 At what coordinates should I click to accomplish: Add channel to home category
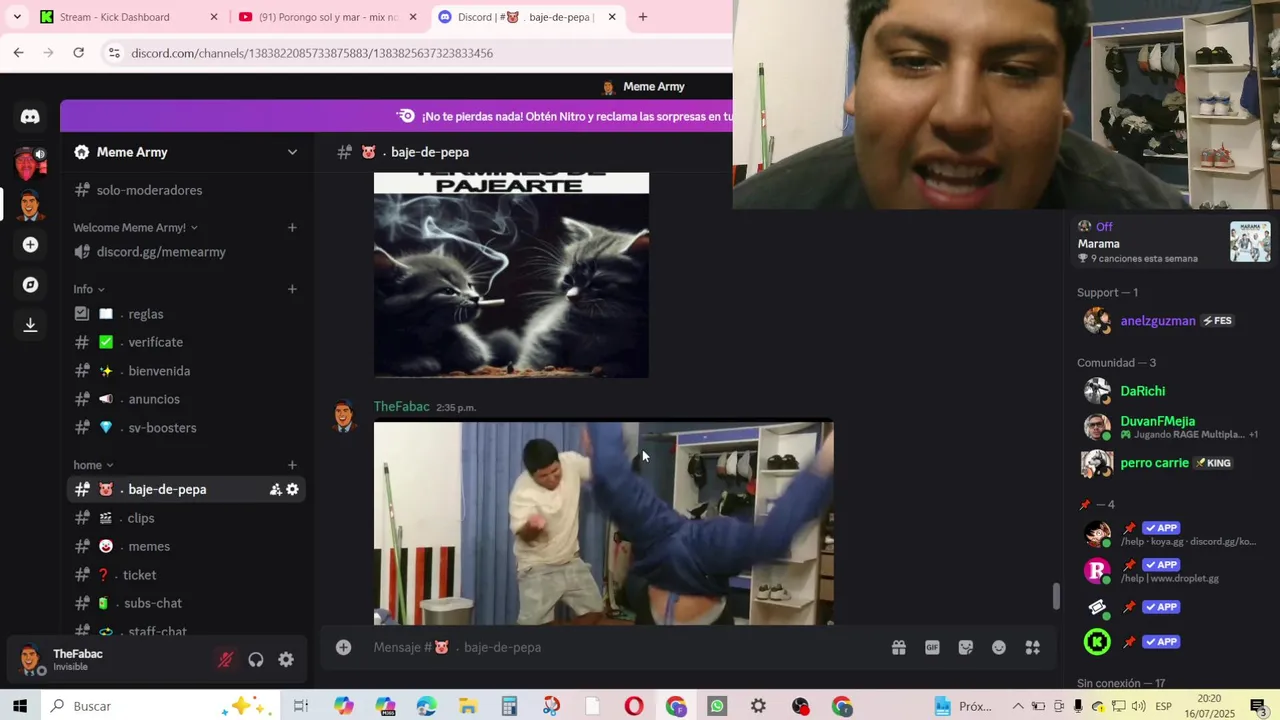[x=292, y=465]
